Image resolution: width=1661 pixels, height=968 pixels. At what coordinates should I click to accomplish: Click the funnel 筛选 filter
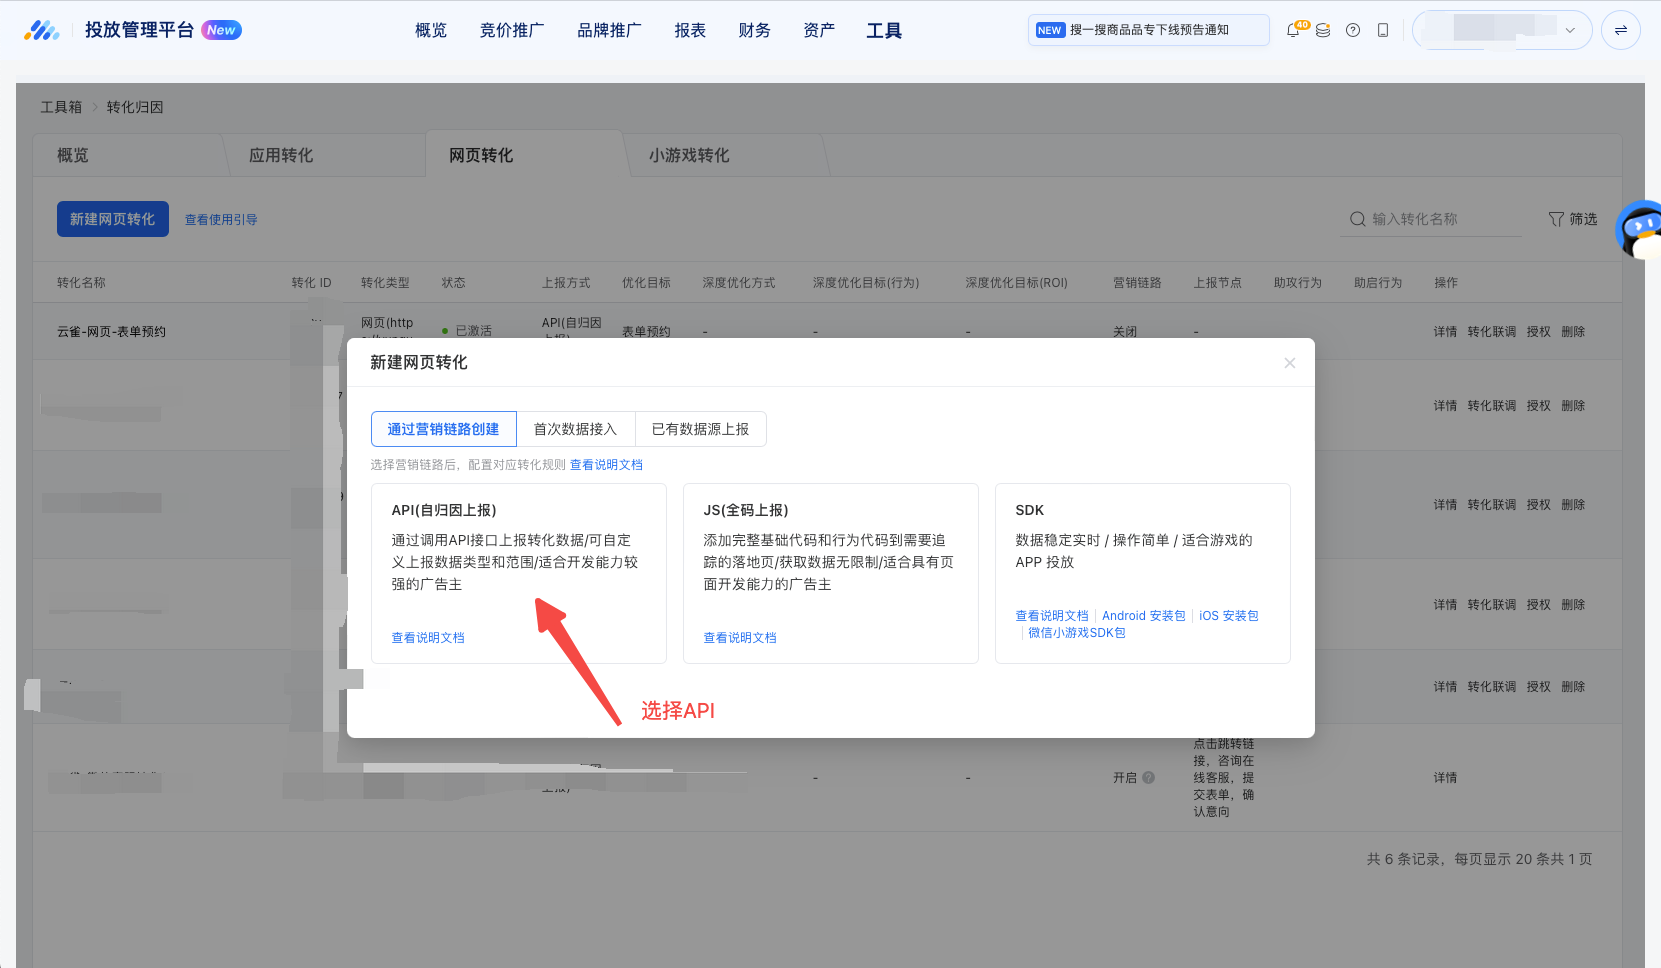click(x=1573, y=219)
